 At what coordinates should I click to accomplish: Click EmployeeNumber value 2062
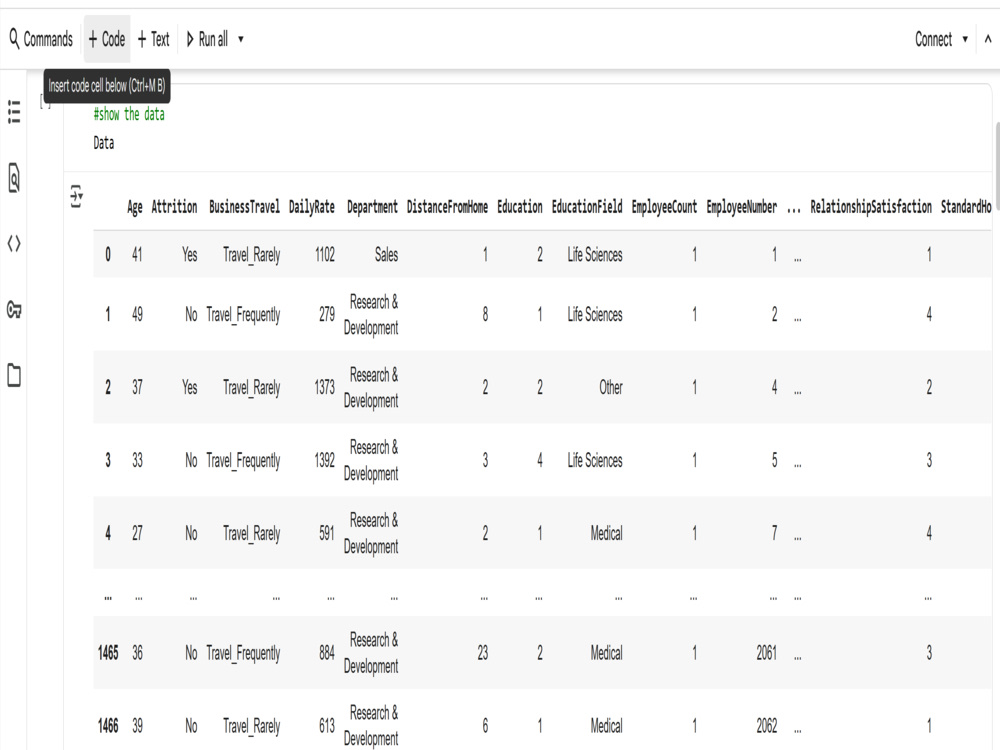(767, 726)
